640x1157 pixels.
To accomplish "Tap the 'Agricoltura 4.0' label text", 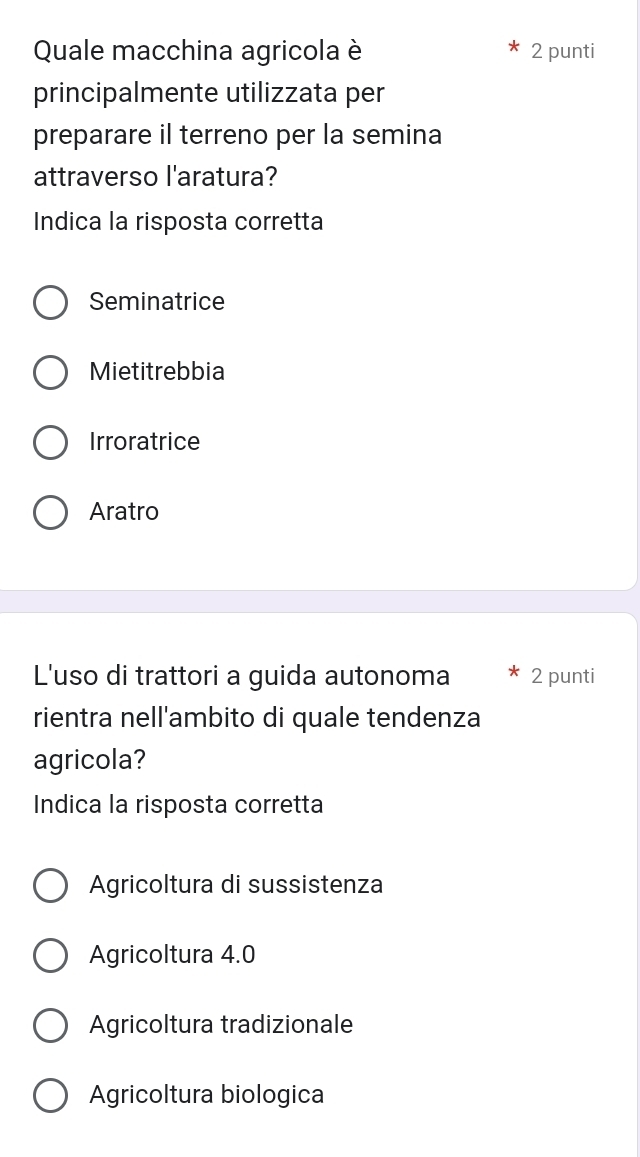I will point(172,955).
